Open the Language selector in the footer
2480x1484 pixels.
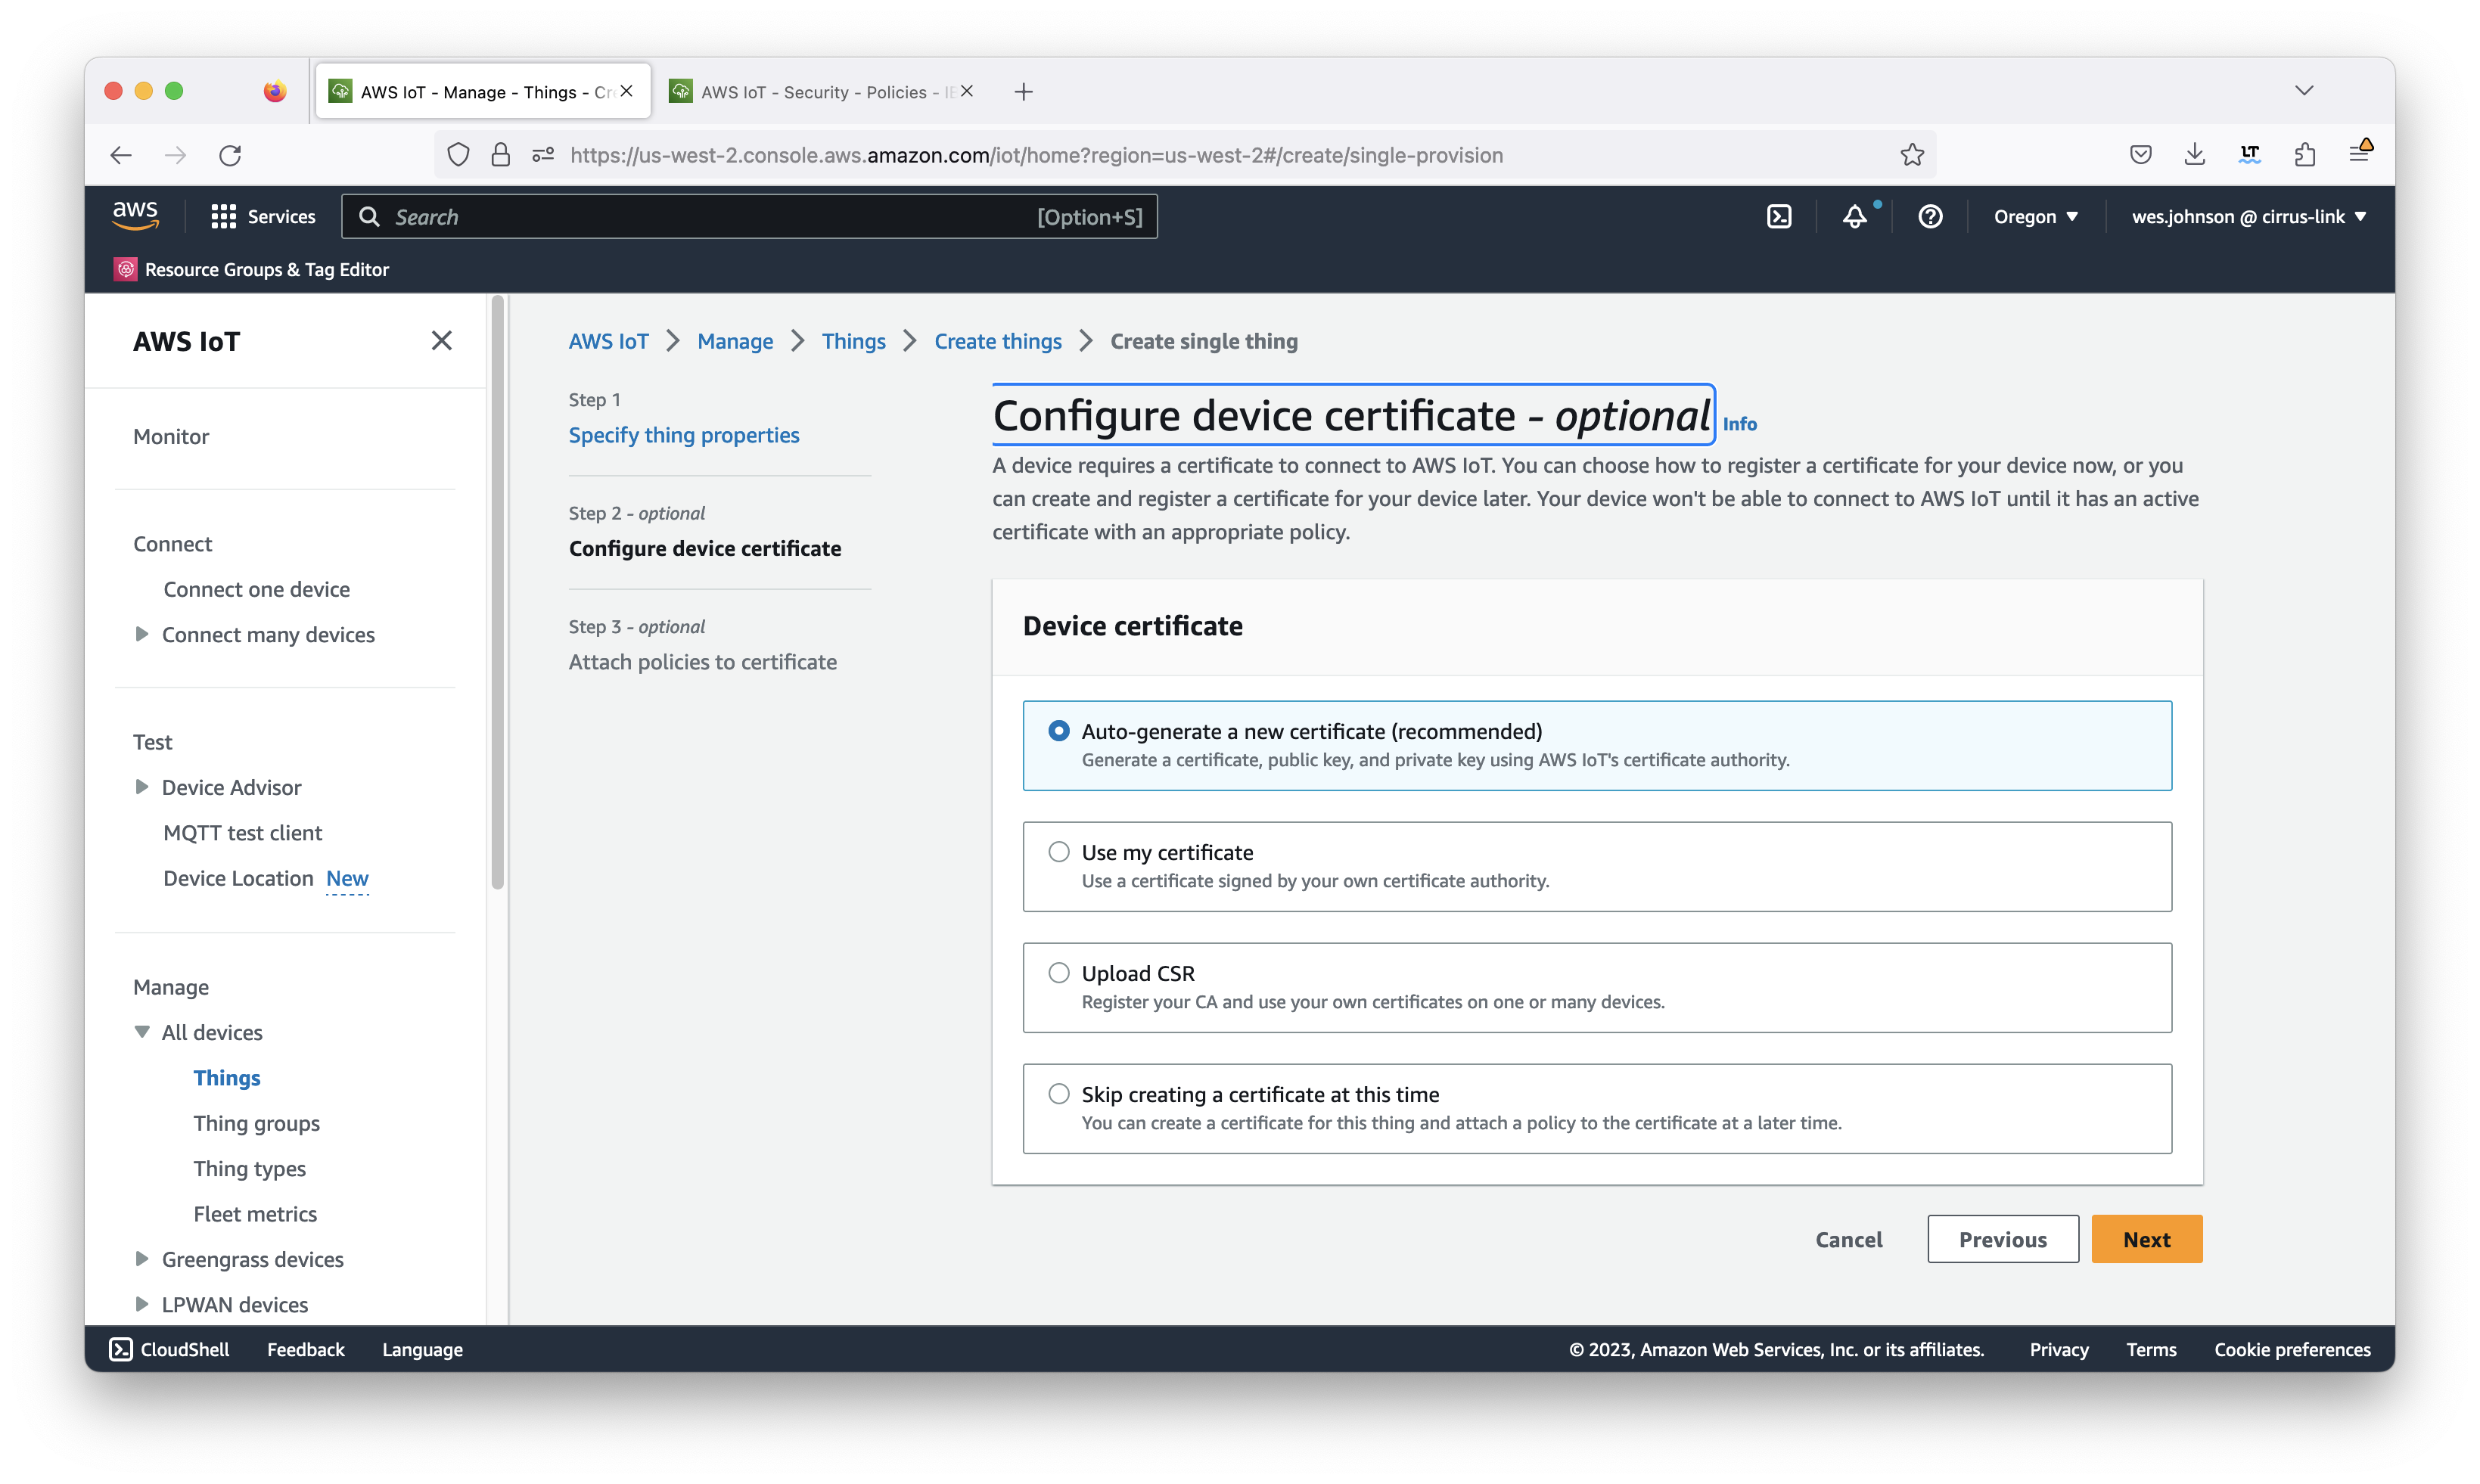422,1349
